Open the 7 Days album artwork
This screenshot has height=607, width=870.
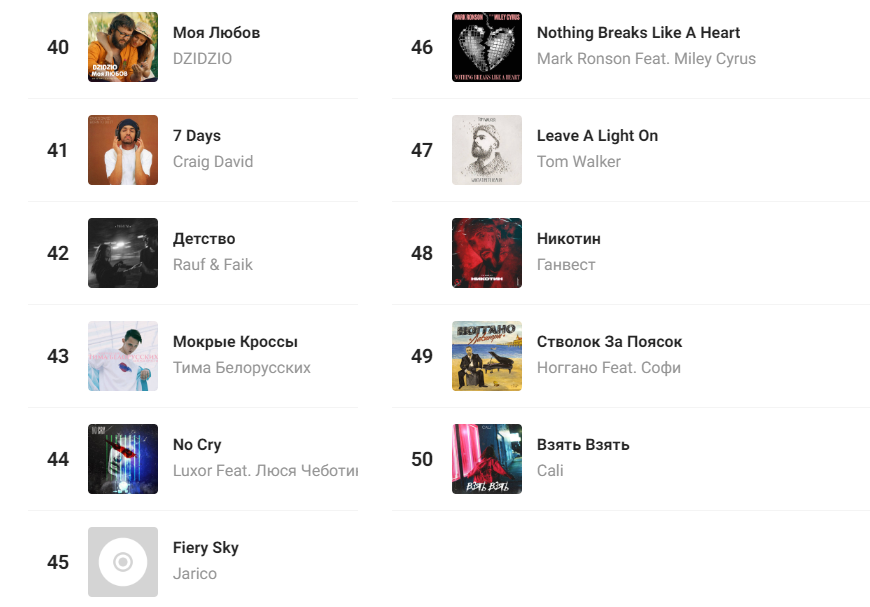123,150
